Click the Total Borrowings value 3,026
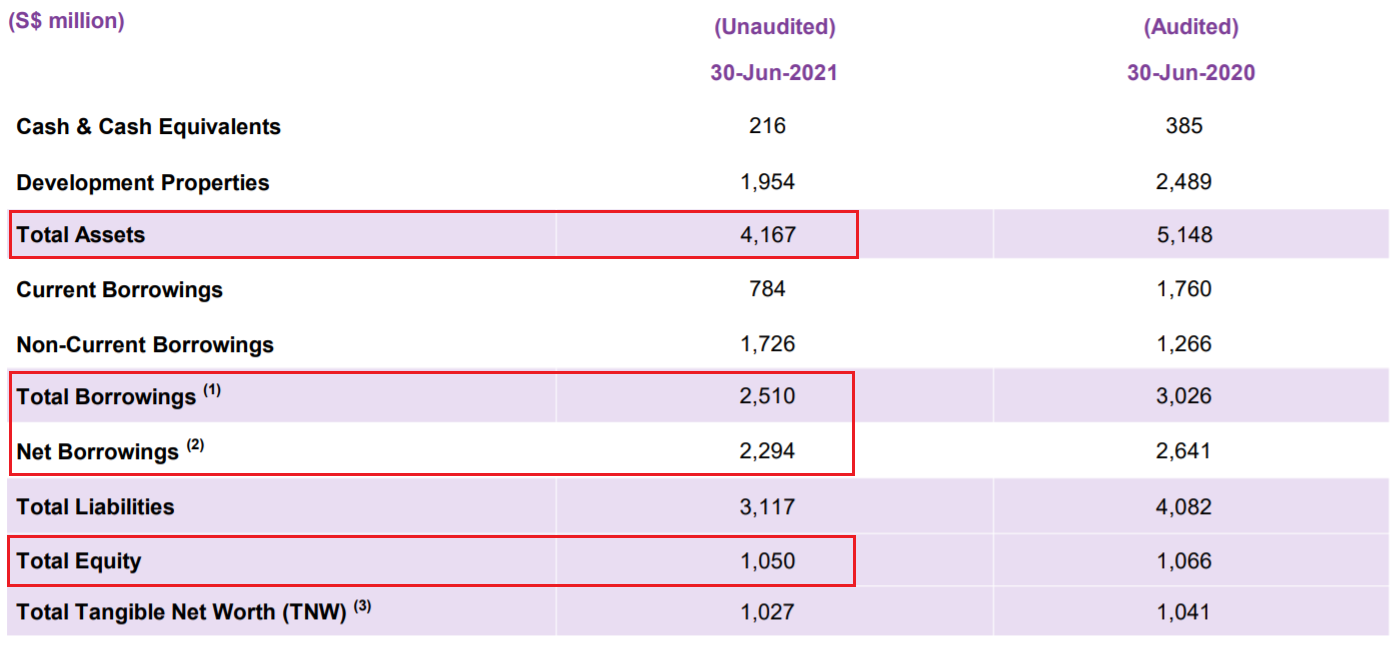This screenshot has width=1398, height=647. [x=1184, y=396]
